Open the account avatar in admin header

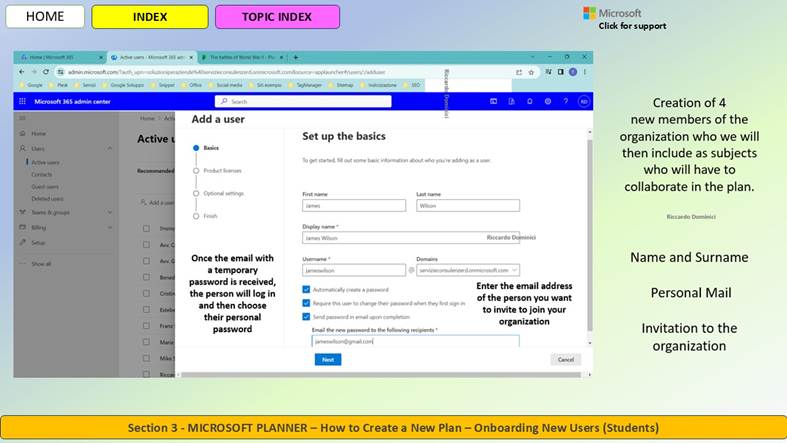[x=584, y=101]
